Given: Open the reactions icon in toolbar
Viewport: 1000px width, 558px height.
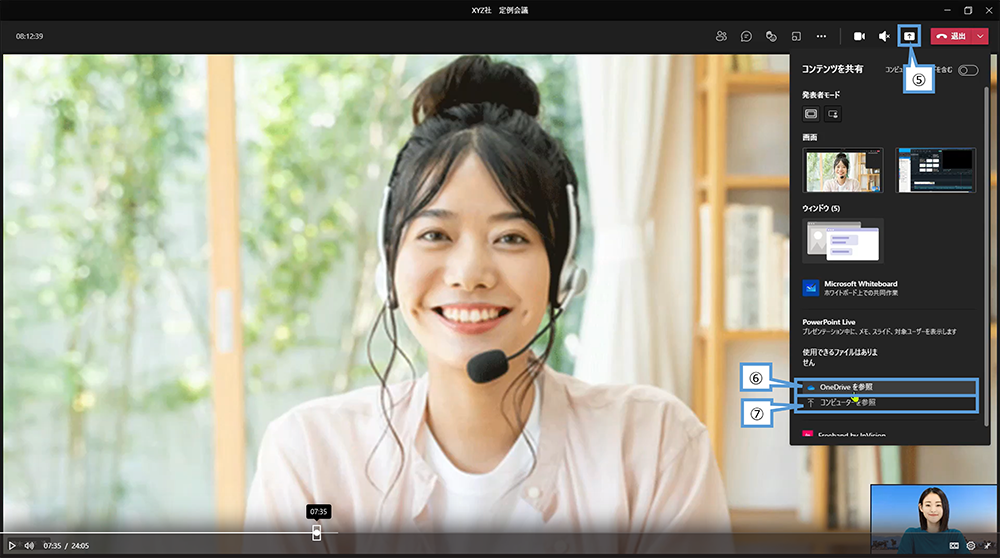Looking at the screenshot, I should tap(771, 36).
